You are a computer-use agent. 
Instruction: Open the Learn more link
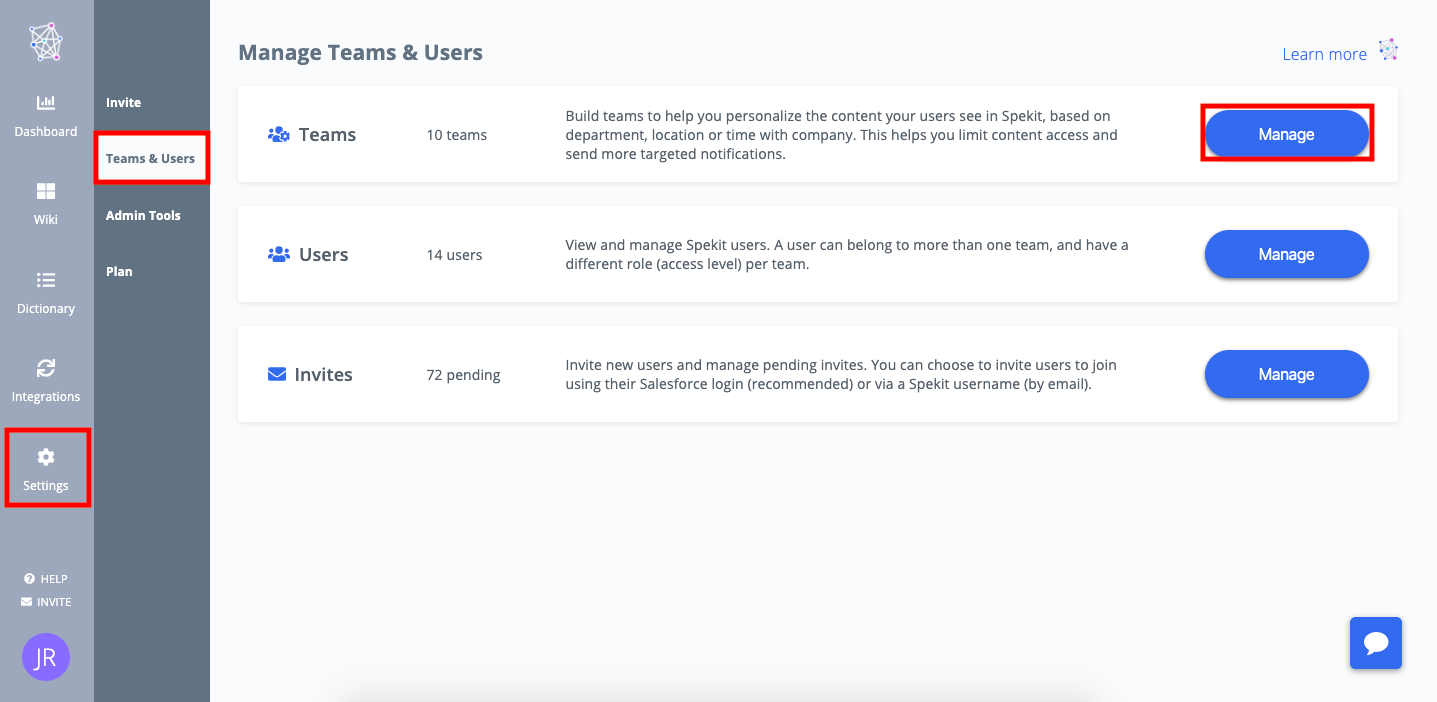click(x=1324, y=54)
